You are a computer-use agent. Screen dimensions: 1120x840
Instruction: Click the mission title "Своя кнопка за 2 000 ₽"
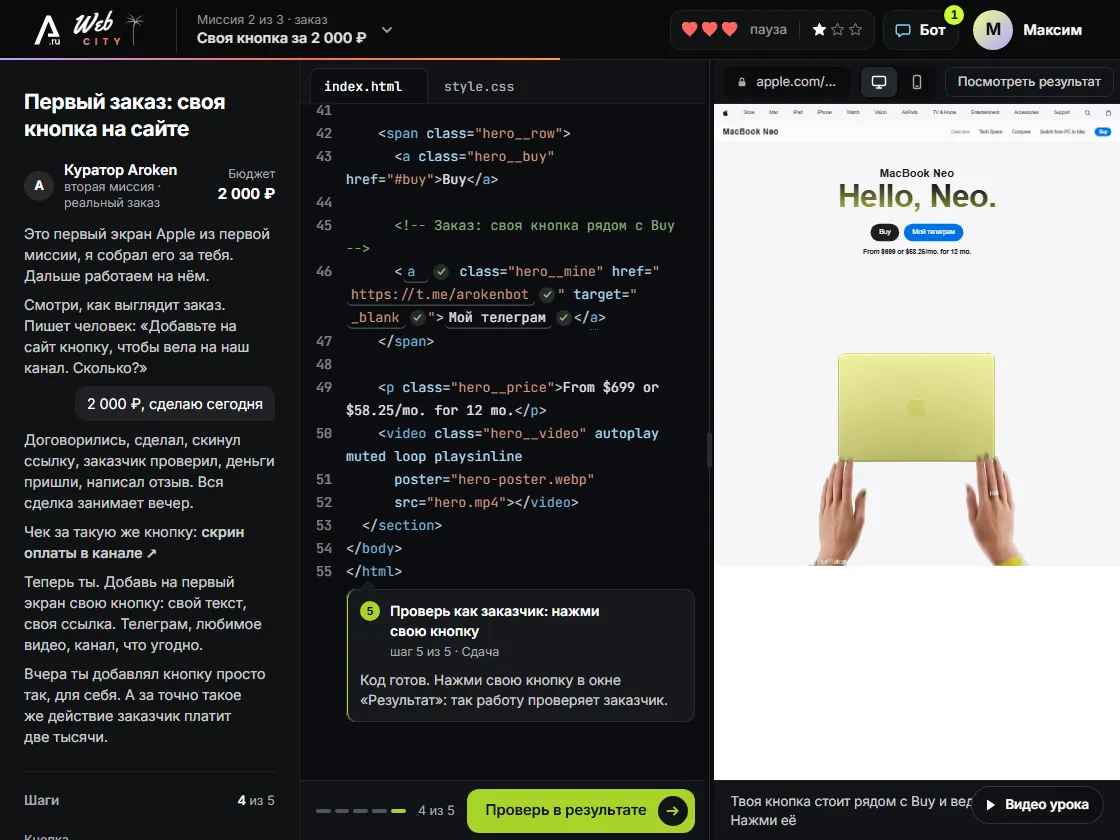pyautogui.click(x=281, y=38)
